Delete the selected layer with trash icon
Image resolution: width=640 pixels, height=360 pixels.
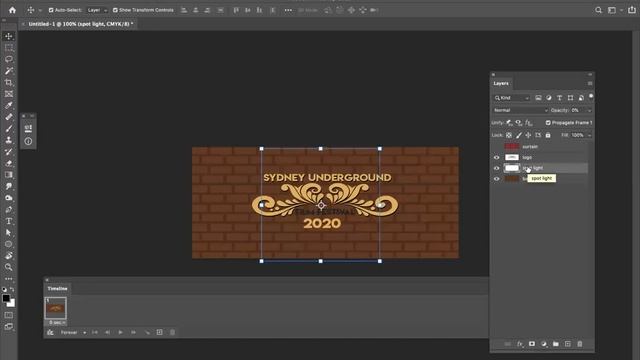pyautogui.click(x=580, y=344)
